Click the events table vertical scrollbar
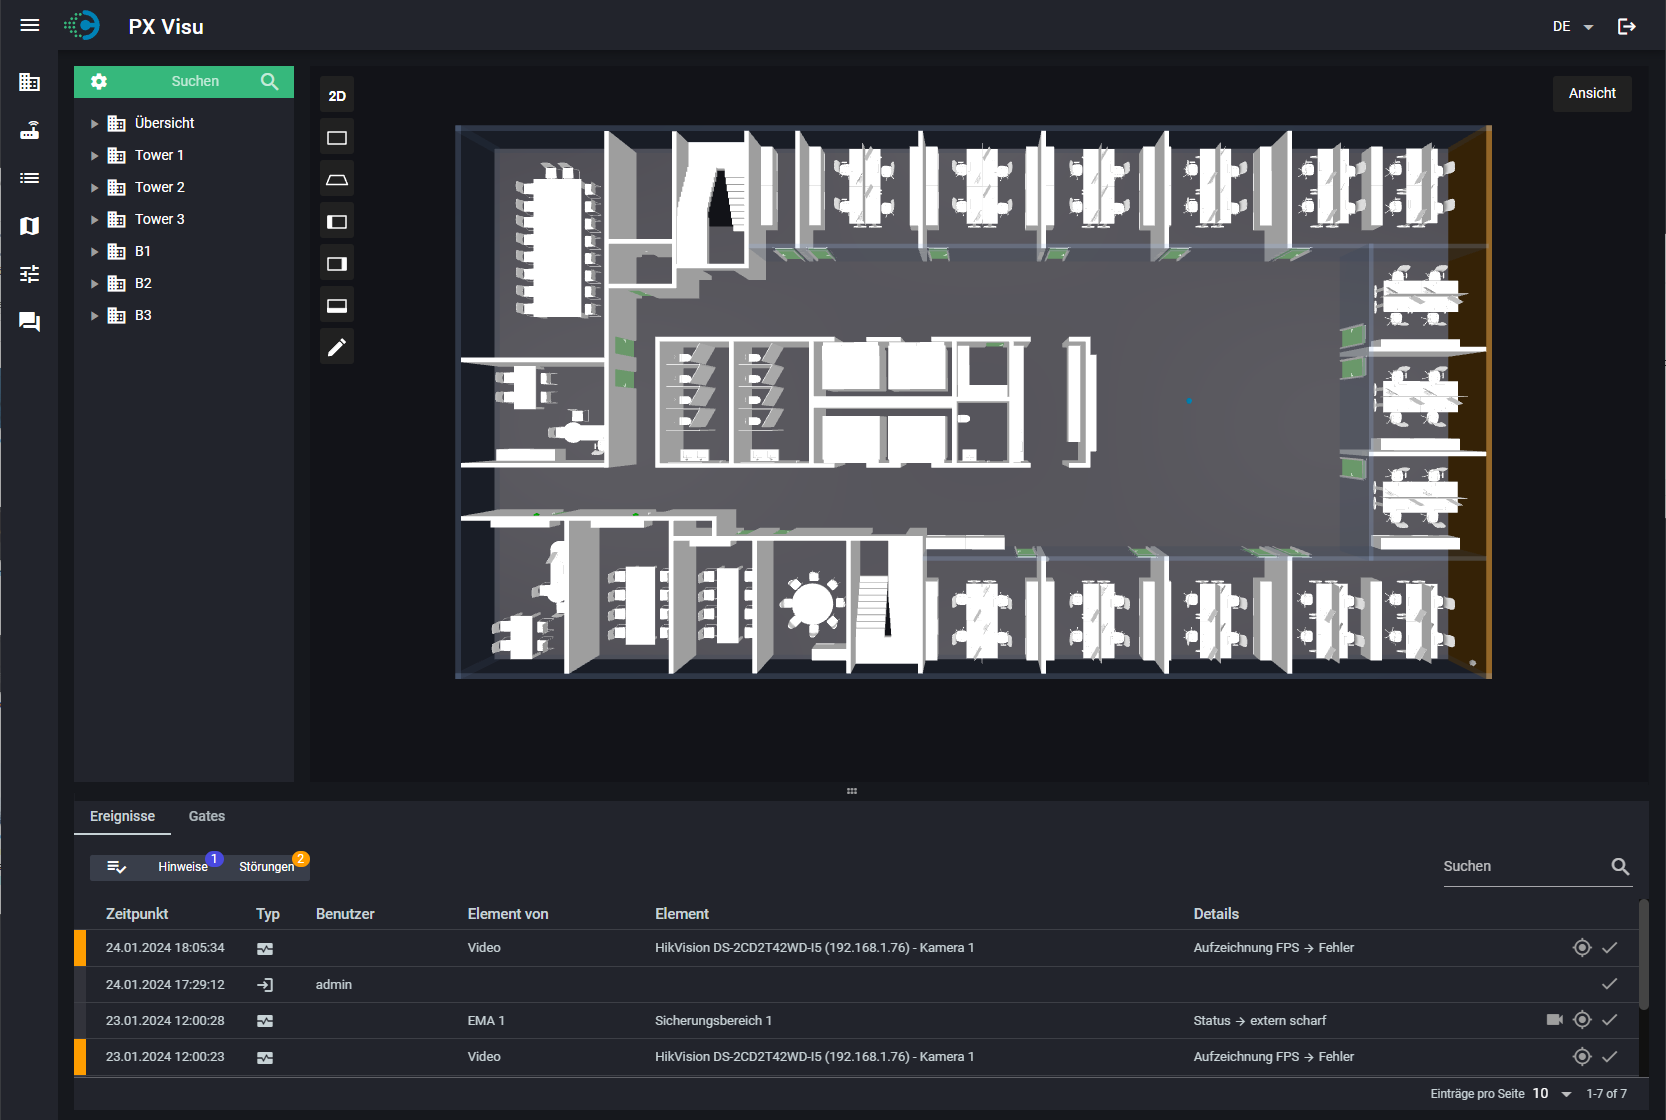This screenshot has width=1666, height=1120. 1643,955
